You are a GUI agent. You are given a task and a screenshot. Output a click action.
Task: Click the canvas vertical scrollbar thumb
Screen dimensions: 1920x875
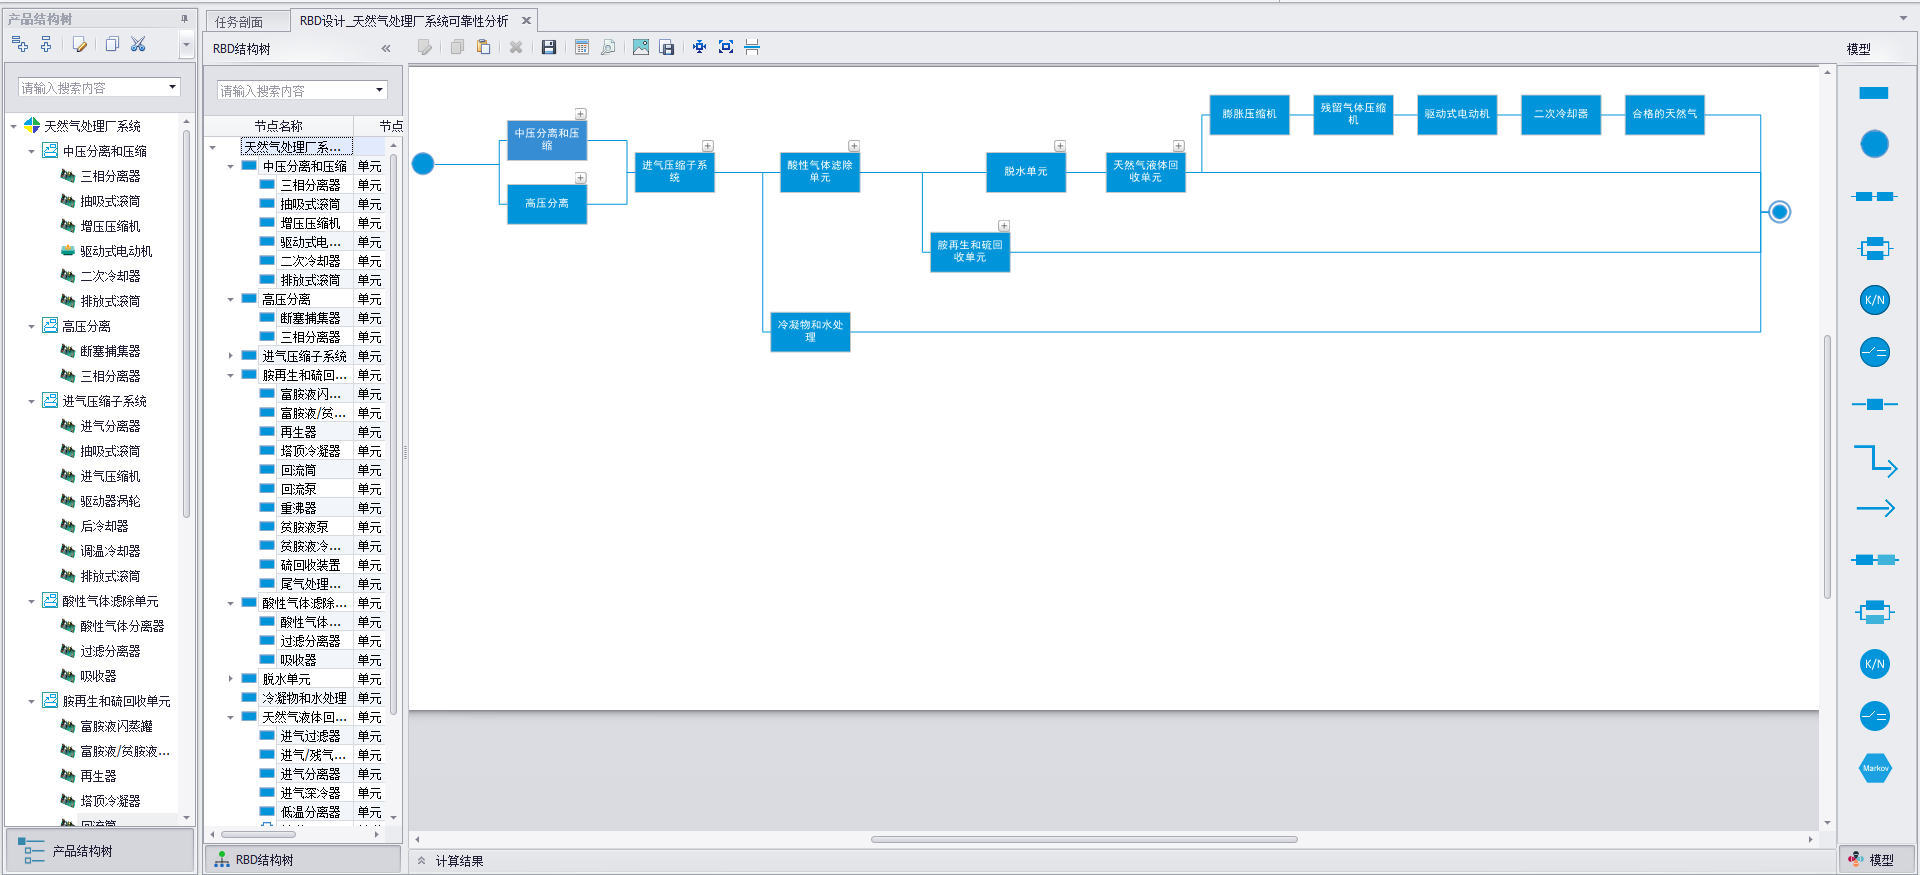tap(1827, 466)
